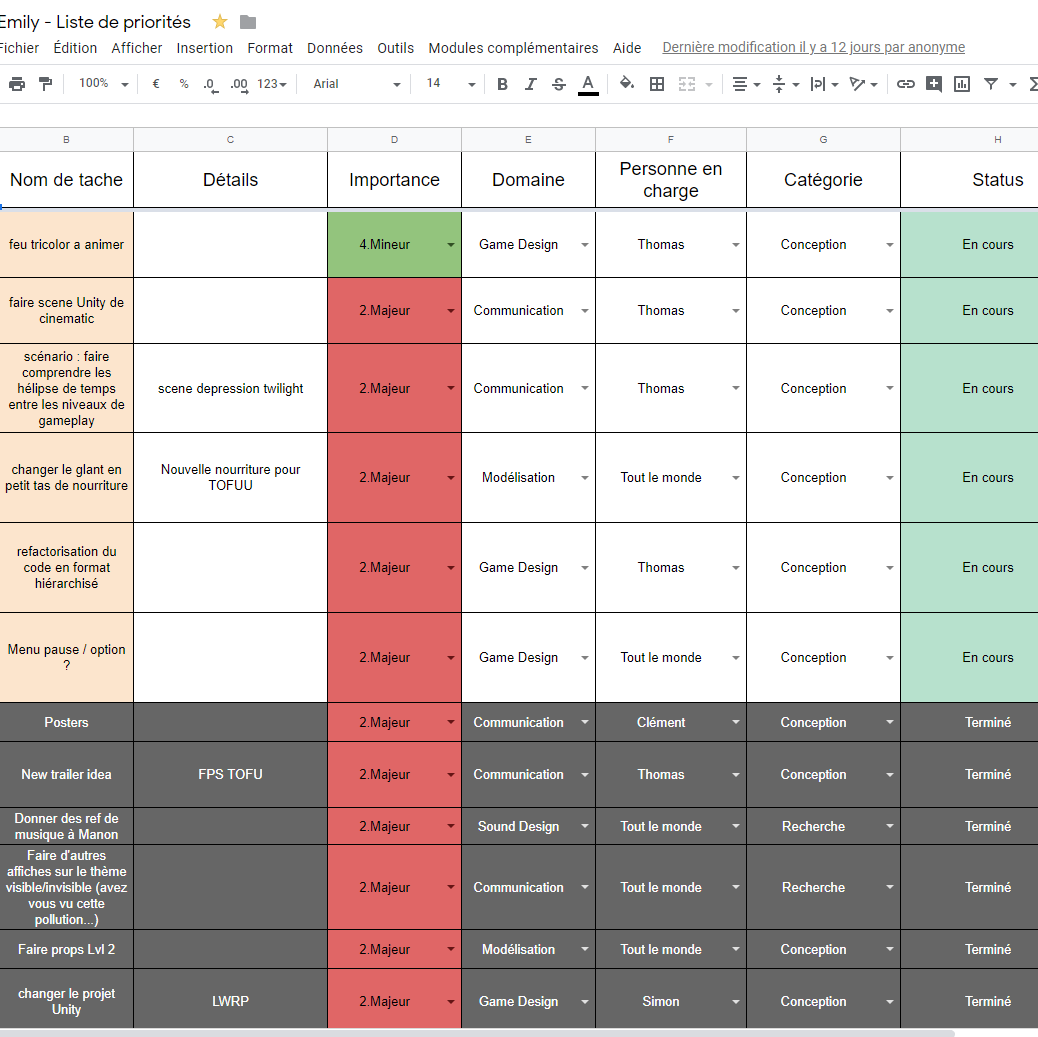The image size is (1038, 1037).
Task: Select the 'New trailer idea' cell
Action: tap(66, 774)
